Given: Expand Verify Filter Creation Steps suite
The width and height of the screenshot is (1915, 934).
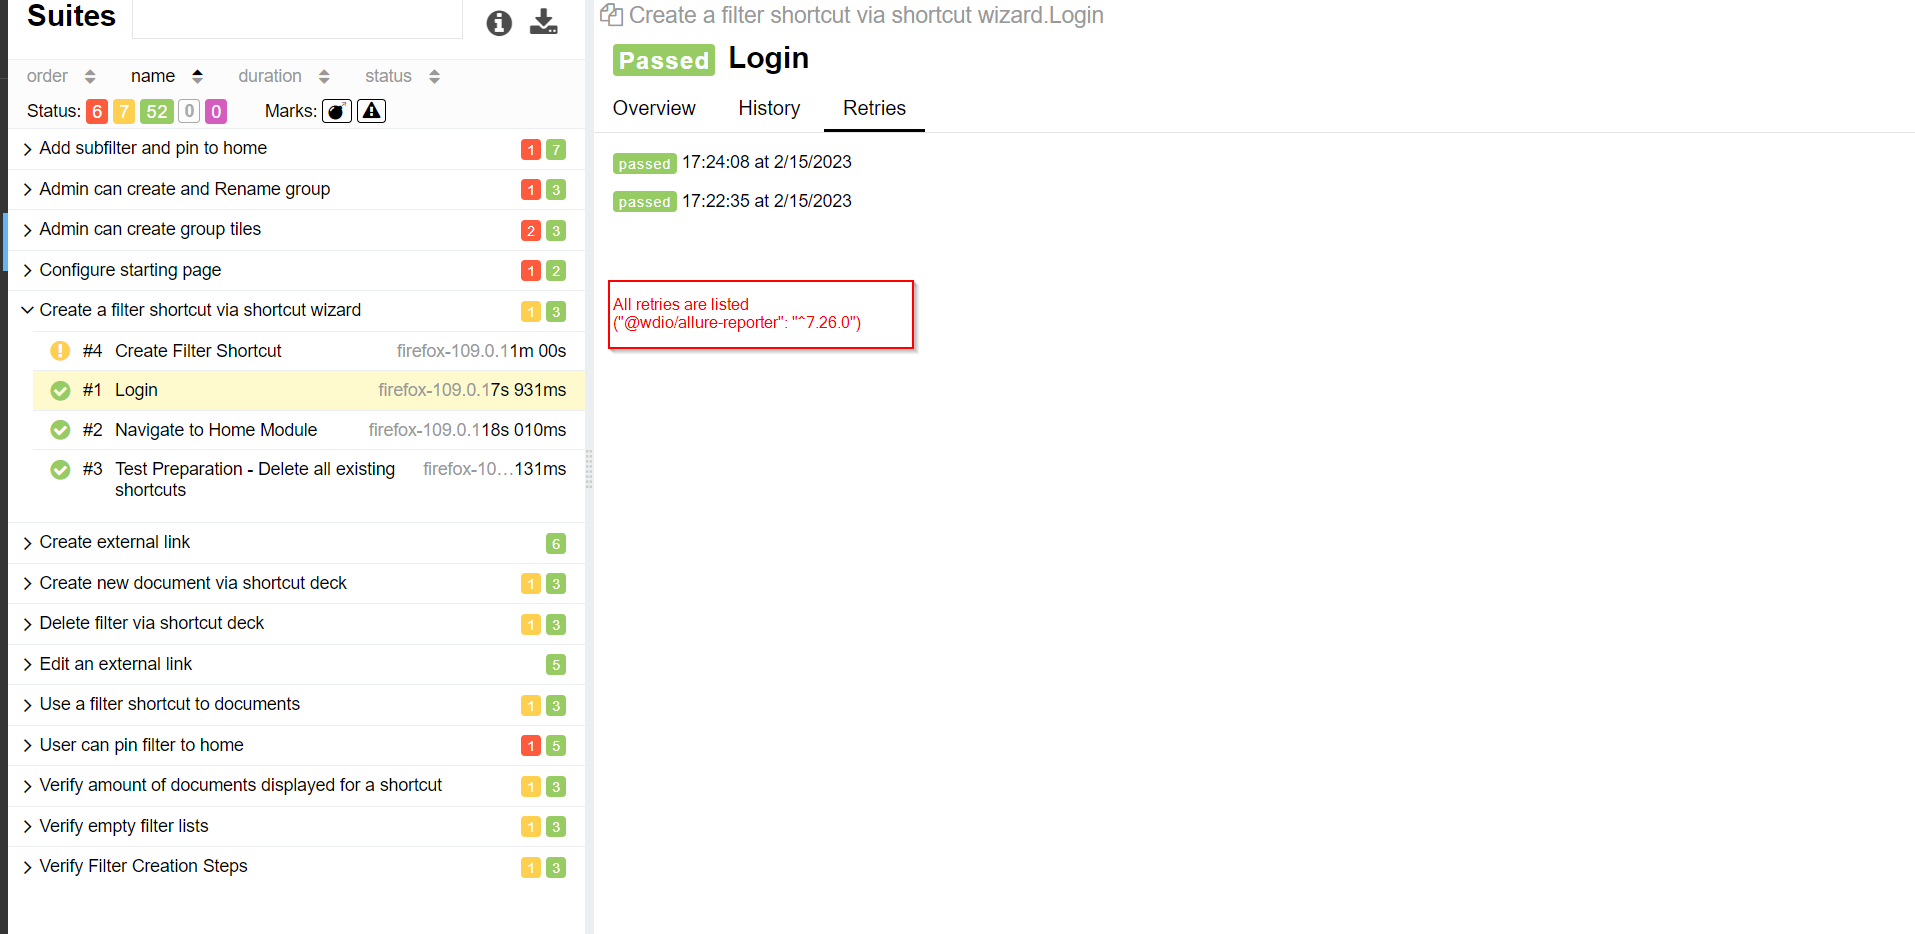Looking at the screenshot, I should pos(296,867).
